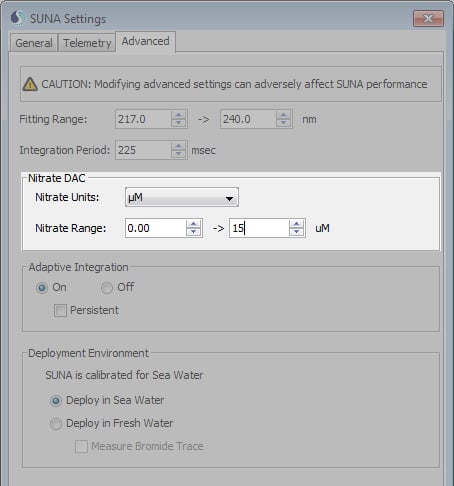This screenshot has height=486, width=454.
Task: Open the Nitrate Units dropdown
Action: coord(182,197)
